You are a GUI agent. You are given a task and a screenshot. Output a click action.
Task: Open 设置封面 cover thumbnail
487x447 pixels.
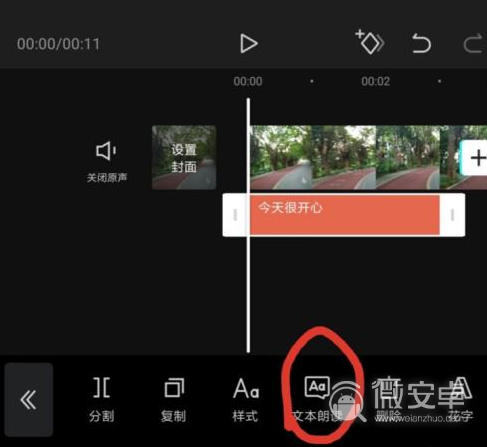tap(184, 157)
